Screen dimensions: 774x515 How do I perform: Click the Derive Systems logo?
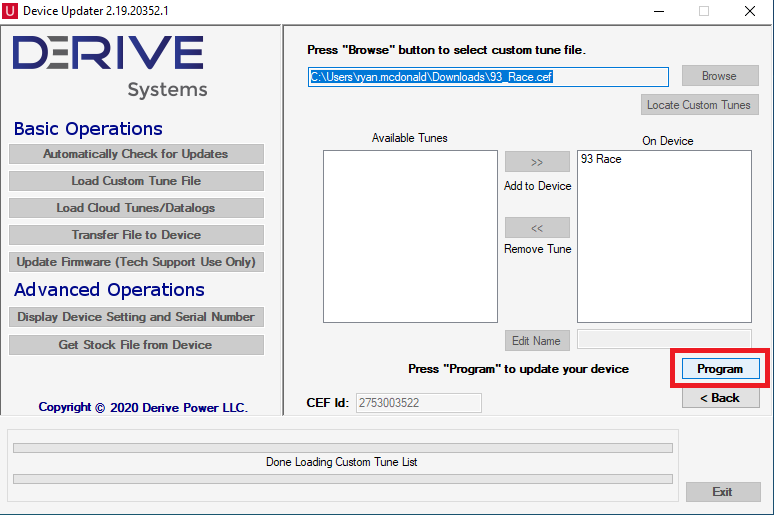tap(110, 67)
